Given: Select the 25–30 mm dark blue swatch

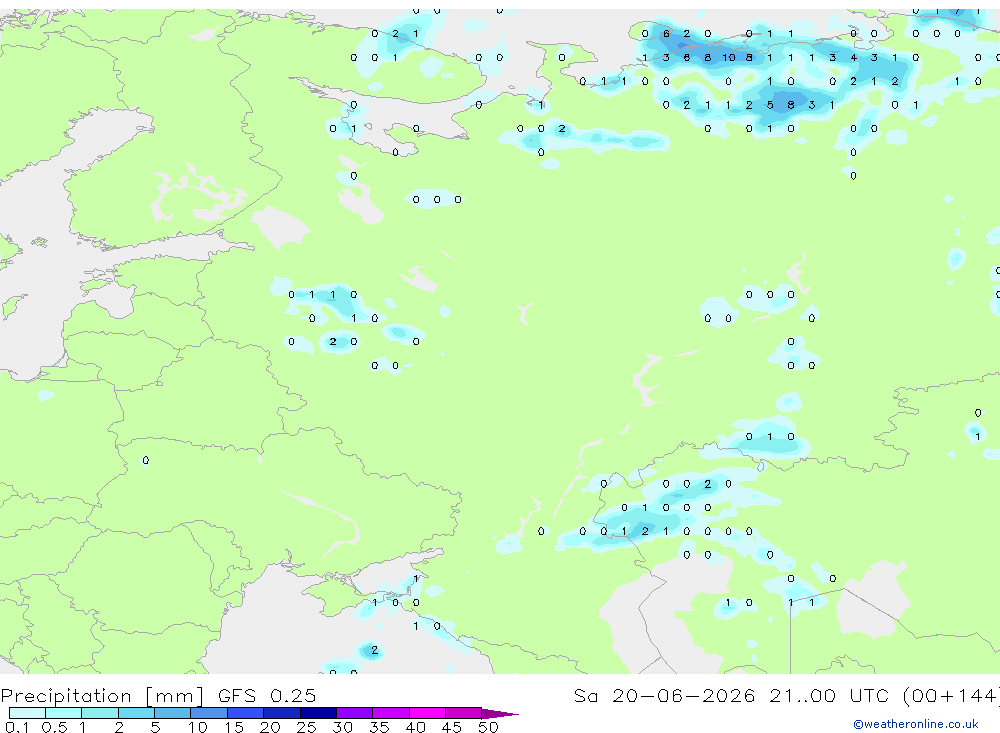Looking at the screenshot, I should [318, 713].
